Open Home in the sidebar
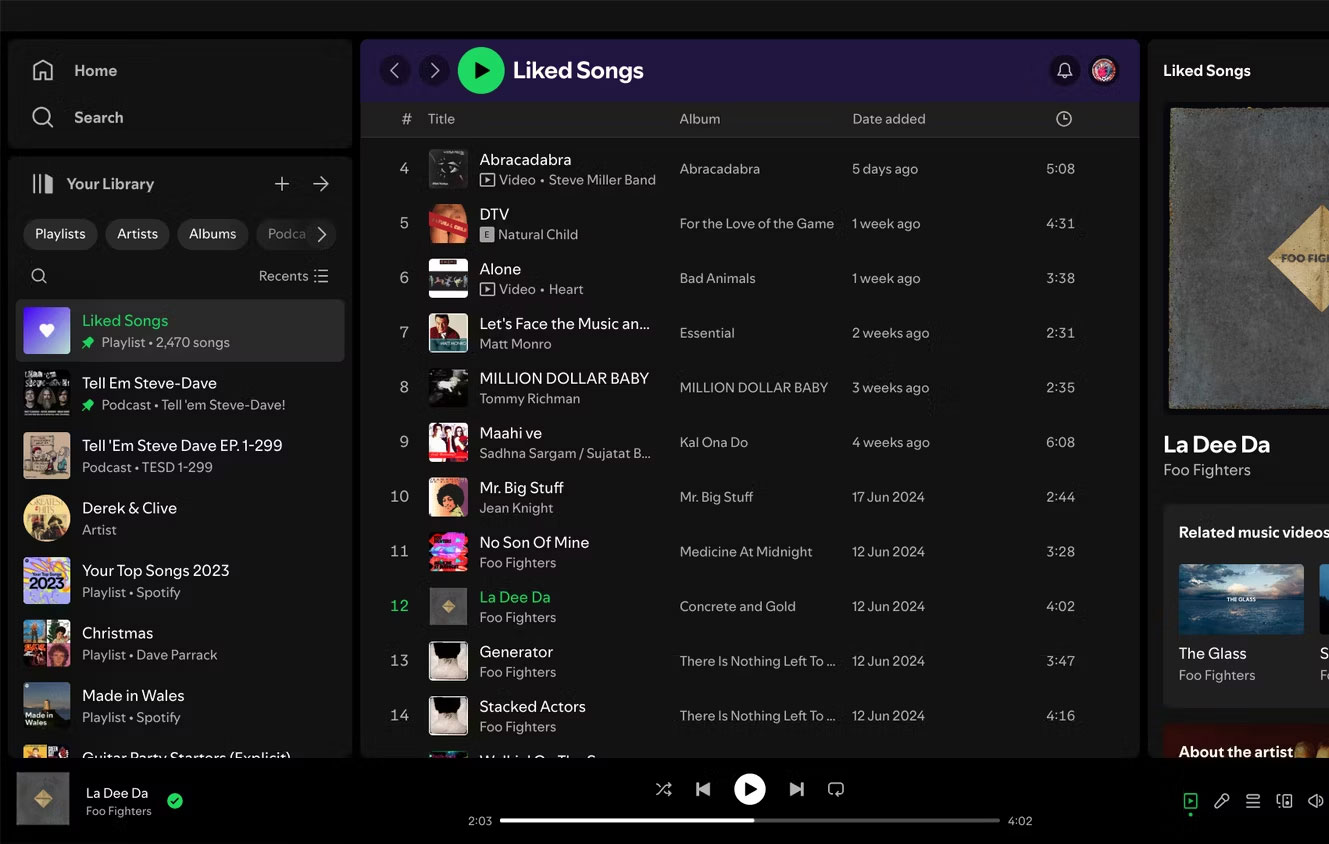 (x=95, y=71)
